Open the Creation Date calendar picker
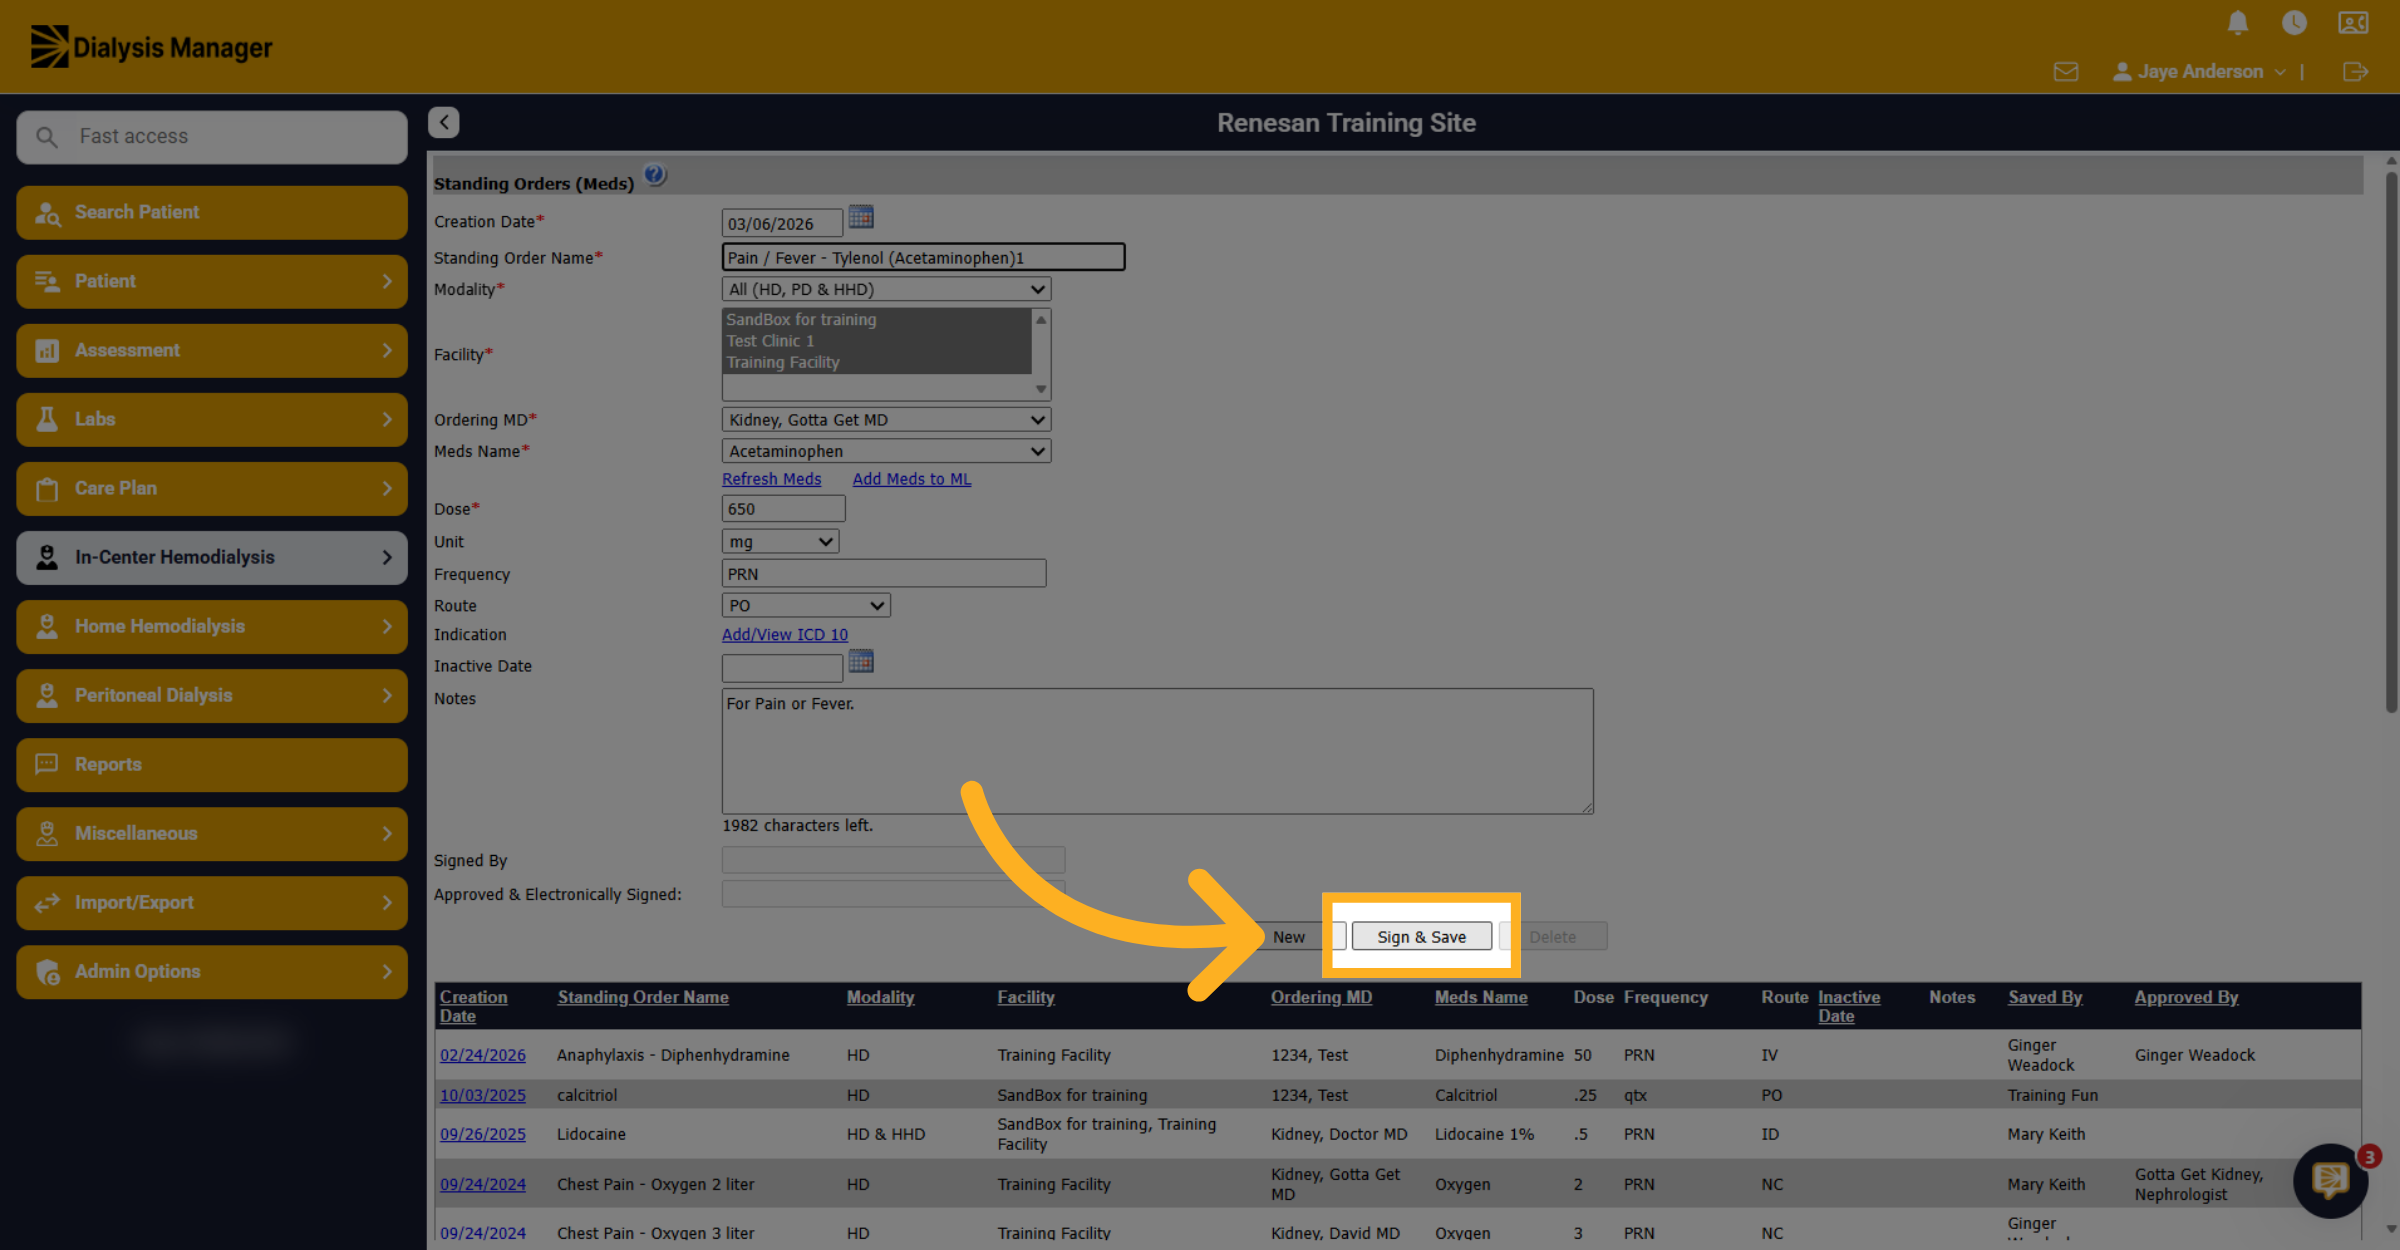The image size is (2400, 1250). pos(861,217)
